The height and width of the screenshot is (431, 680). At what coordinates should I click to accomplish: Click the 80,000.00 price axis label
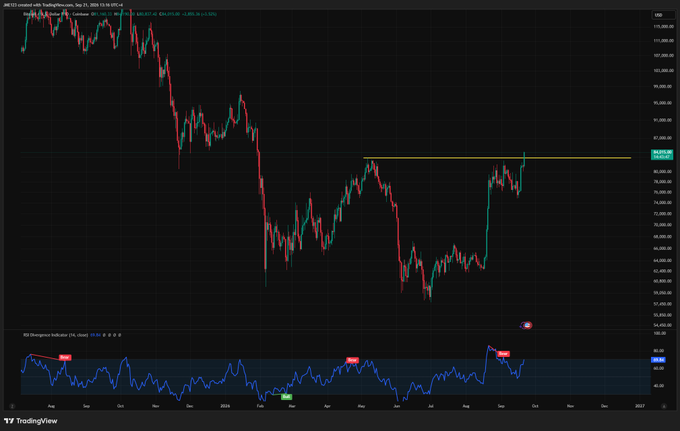tap(663, 172)
